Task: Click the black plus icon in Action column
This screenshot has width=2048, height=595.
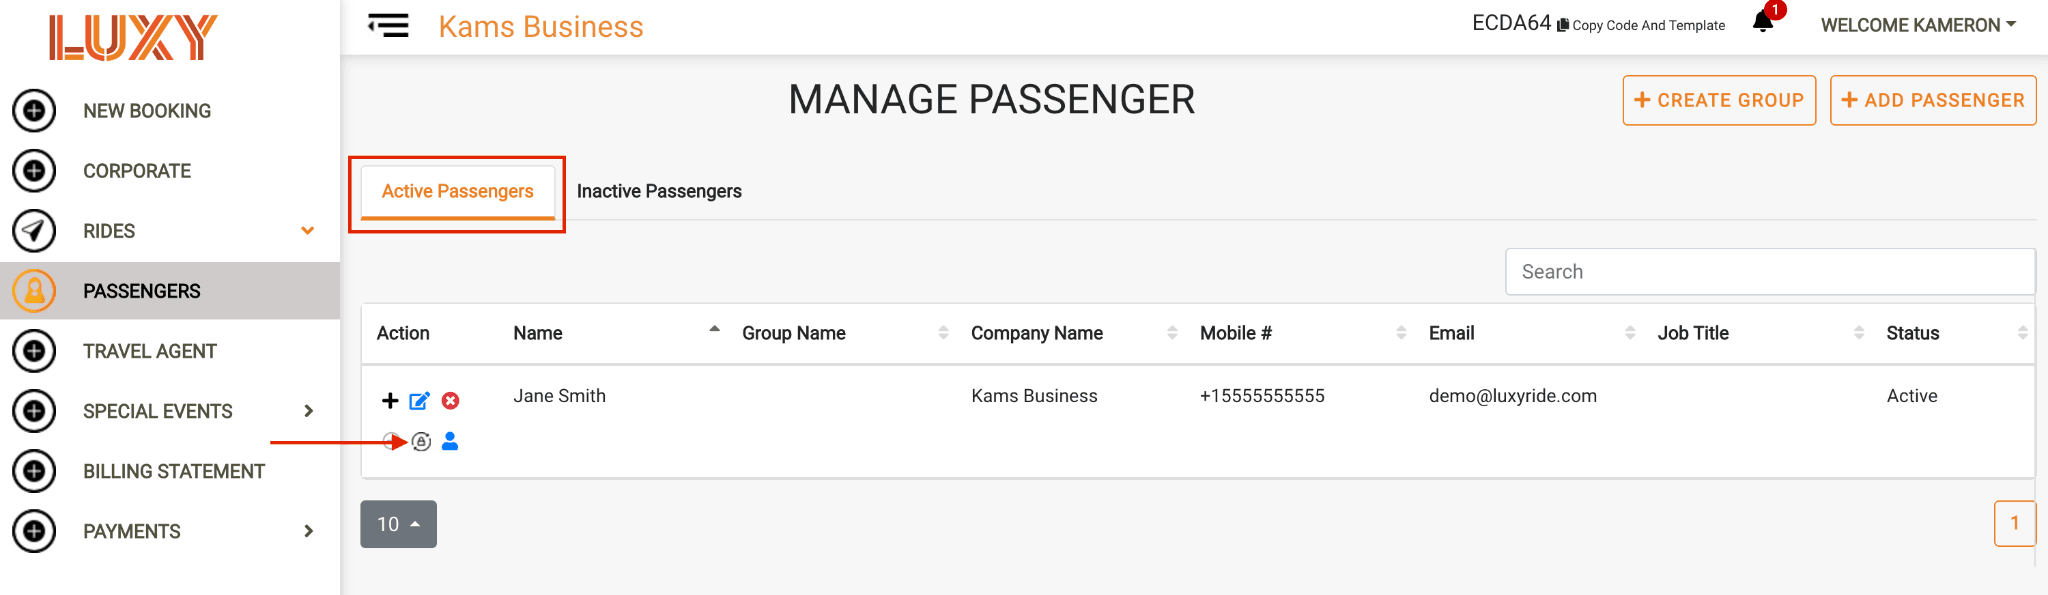Action: click(390, 401)
